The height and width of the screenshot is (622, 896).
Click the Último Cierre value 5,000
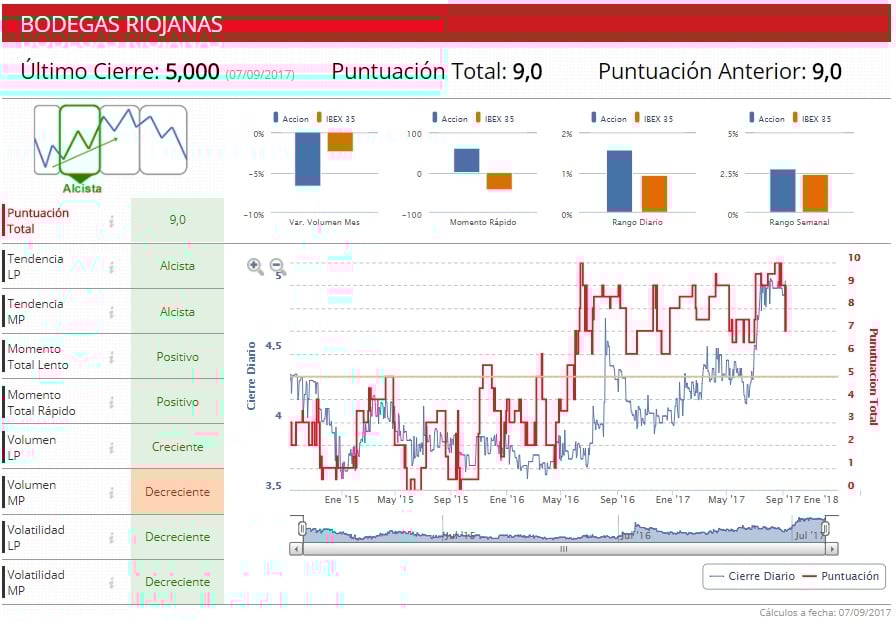(193, 71)
